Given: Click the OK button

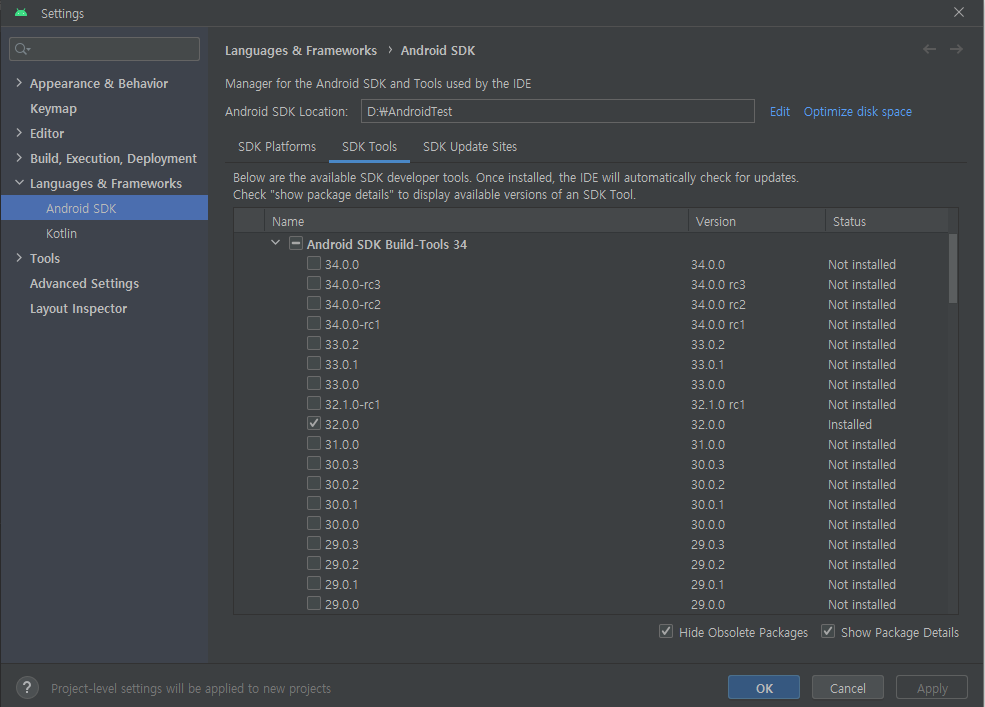Looking at the screenshot, I should point(764,688).
